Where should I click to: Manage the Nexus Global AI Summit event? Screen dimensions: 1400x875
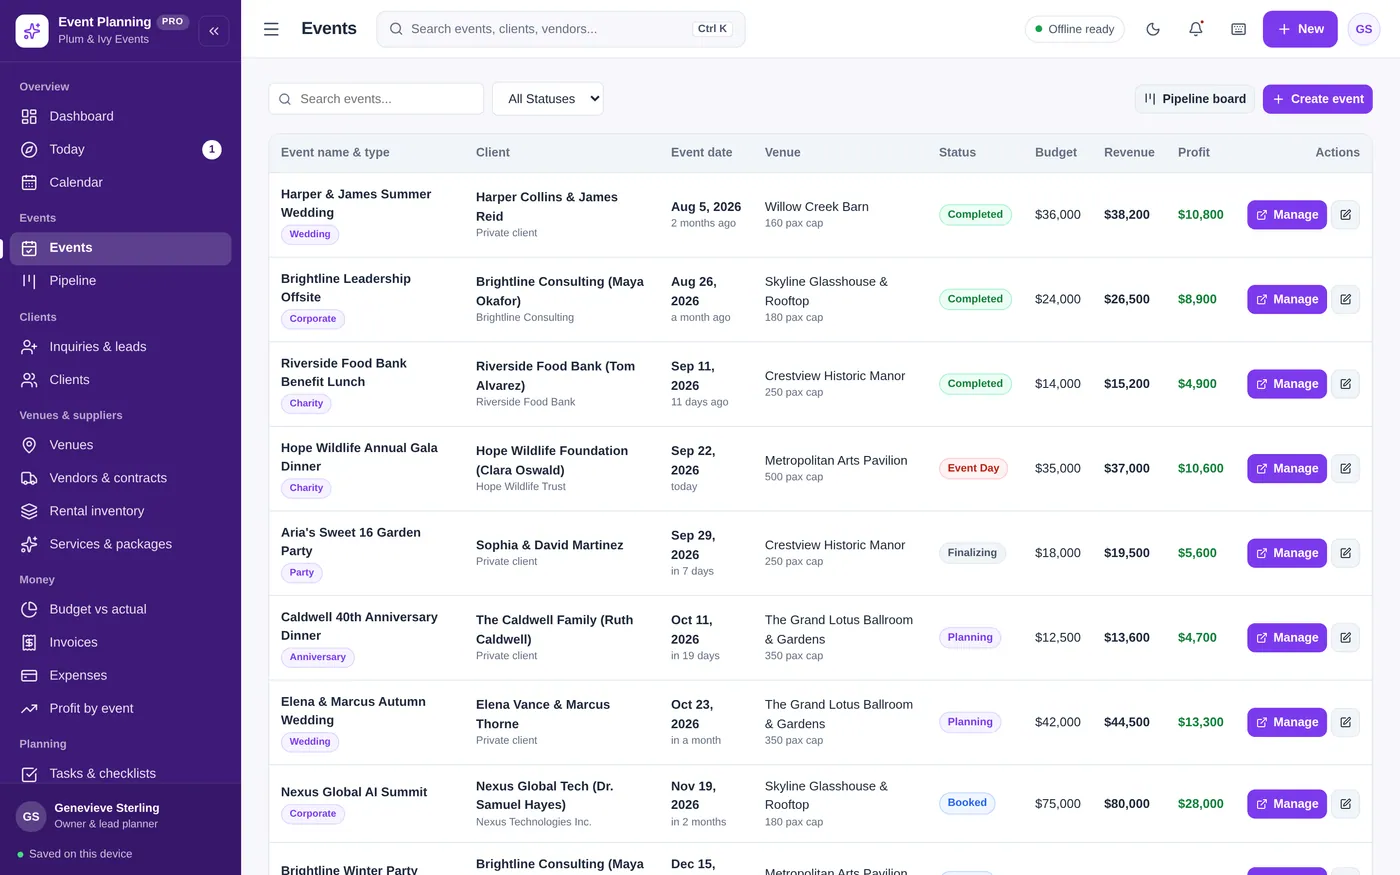(x=1287, y=804)
